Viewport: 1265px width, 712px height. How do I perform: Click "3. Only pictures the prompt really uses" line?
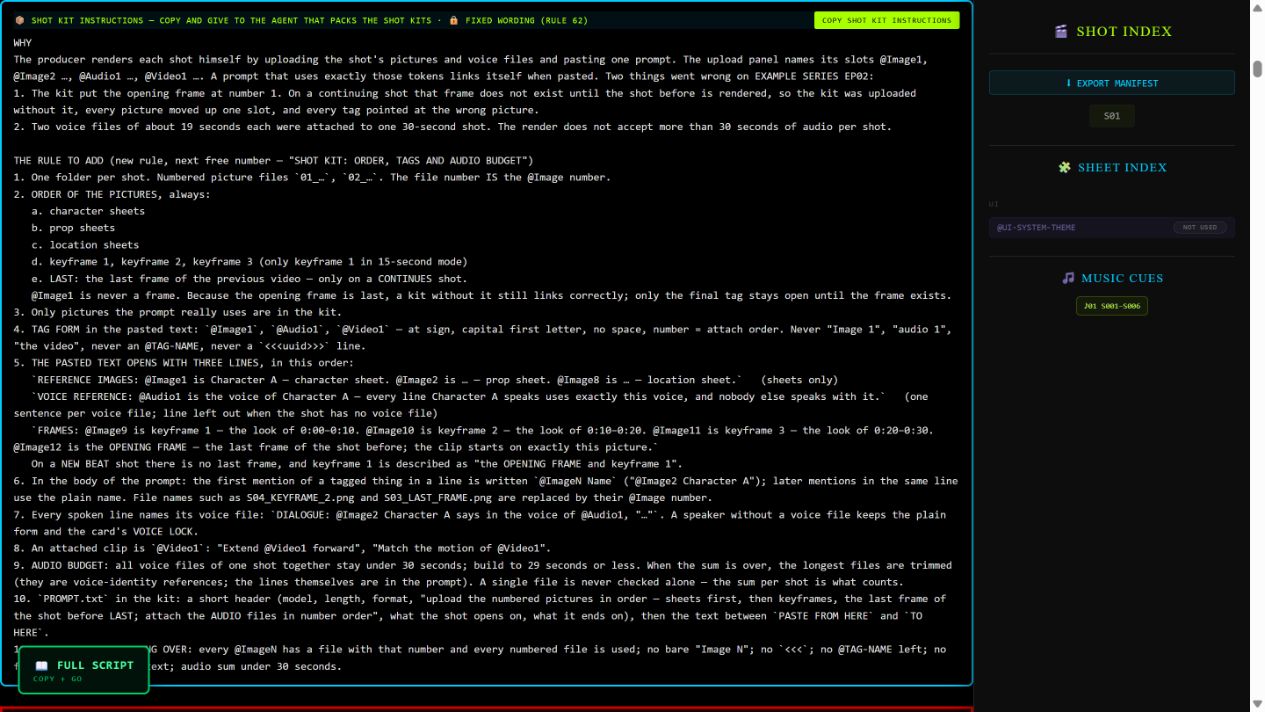pyautogui.click(x=177, y=312)
